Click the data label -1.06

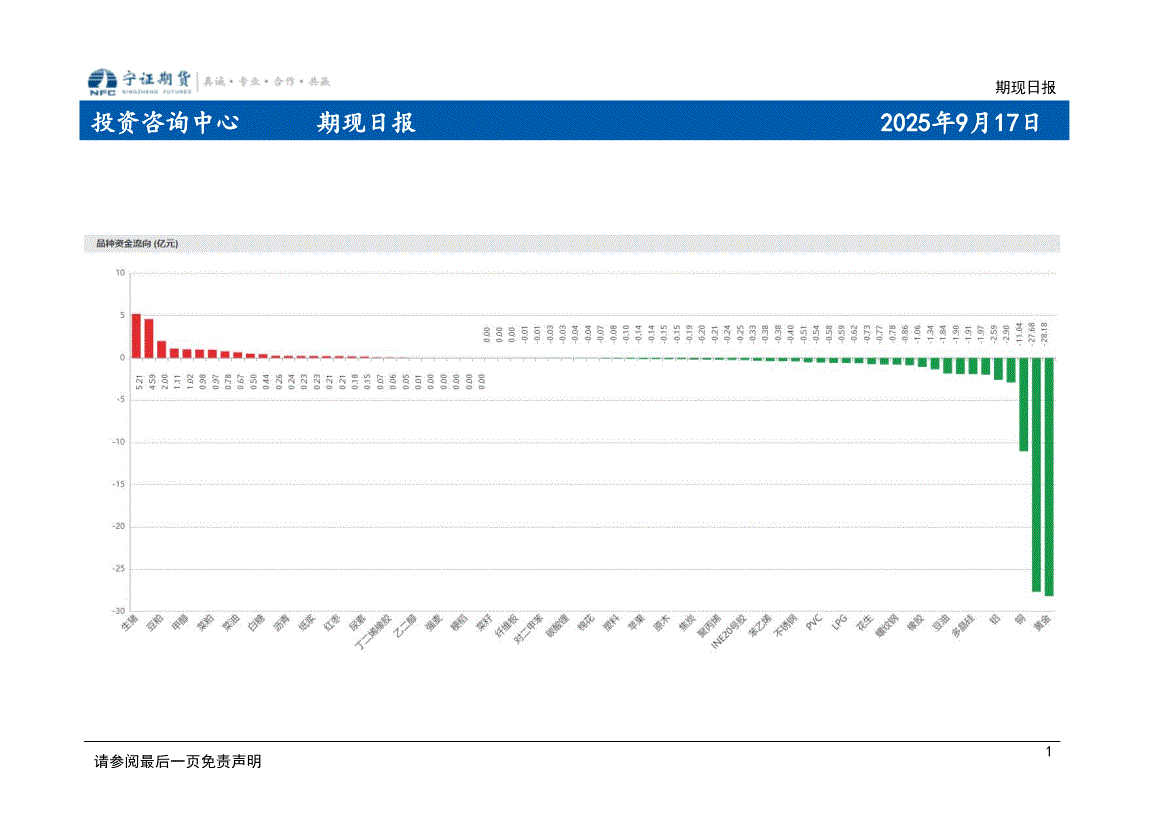(918, 334)
